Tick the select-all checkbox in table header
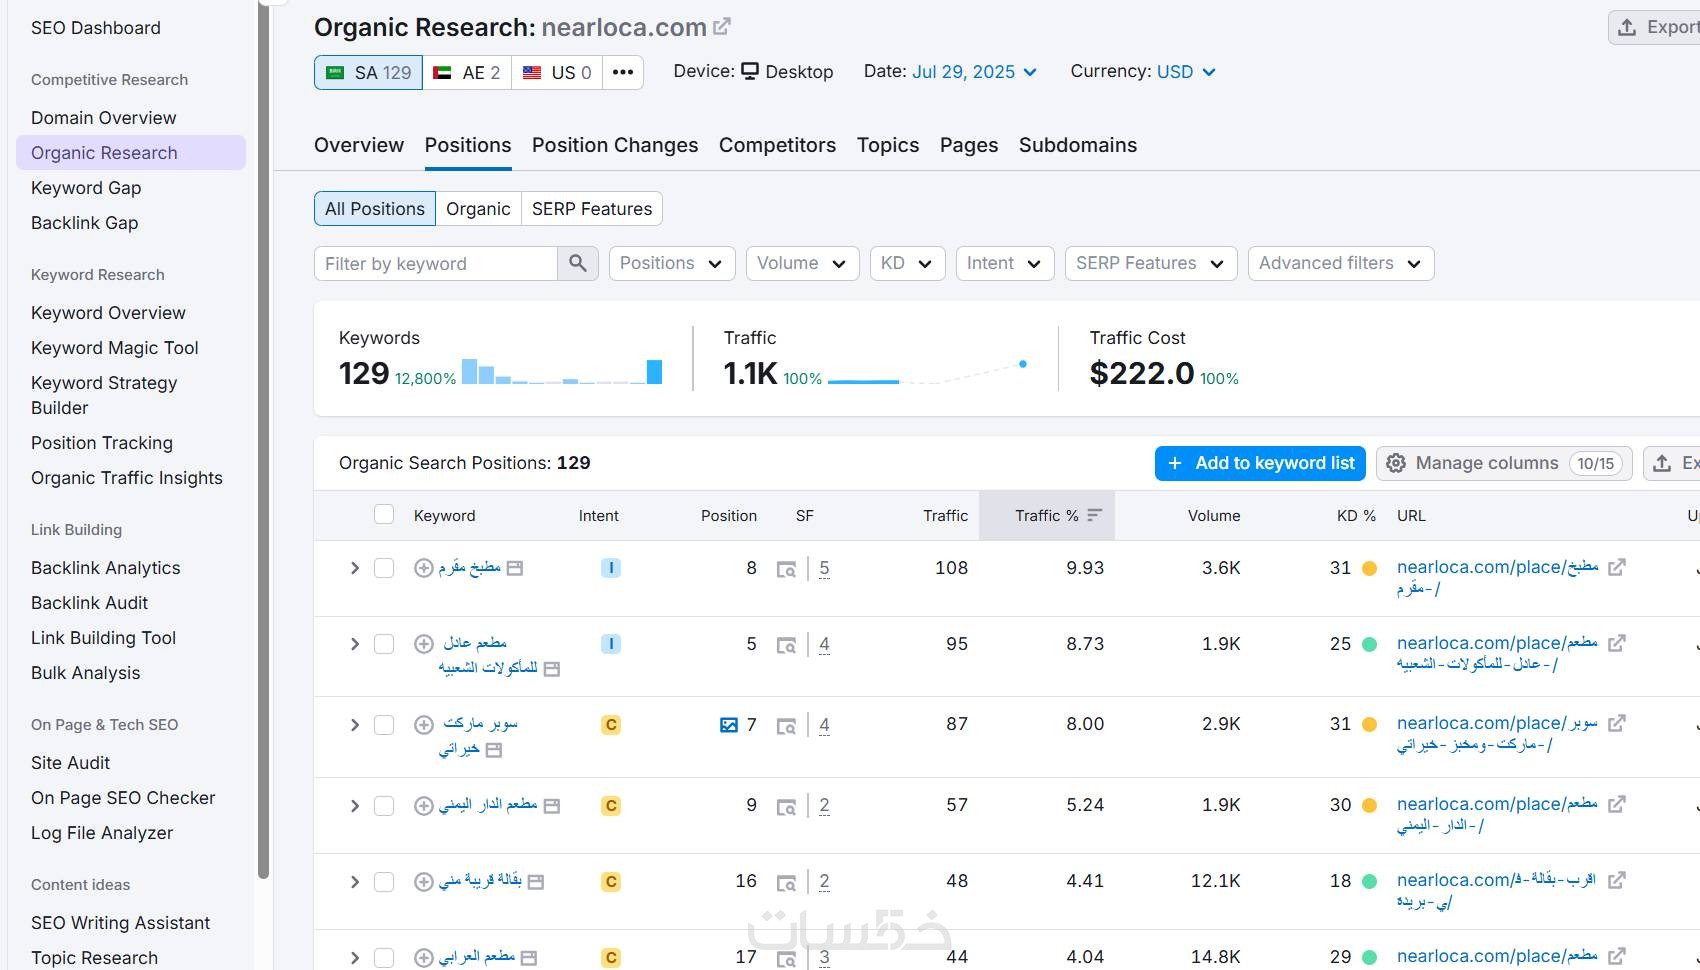This screenshot has width=1700, height=970. pyautogui.click(x=384, y=514)
